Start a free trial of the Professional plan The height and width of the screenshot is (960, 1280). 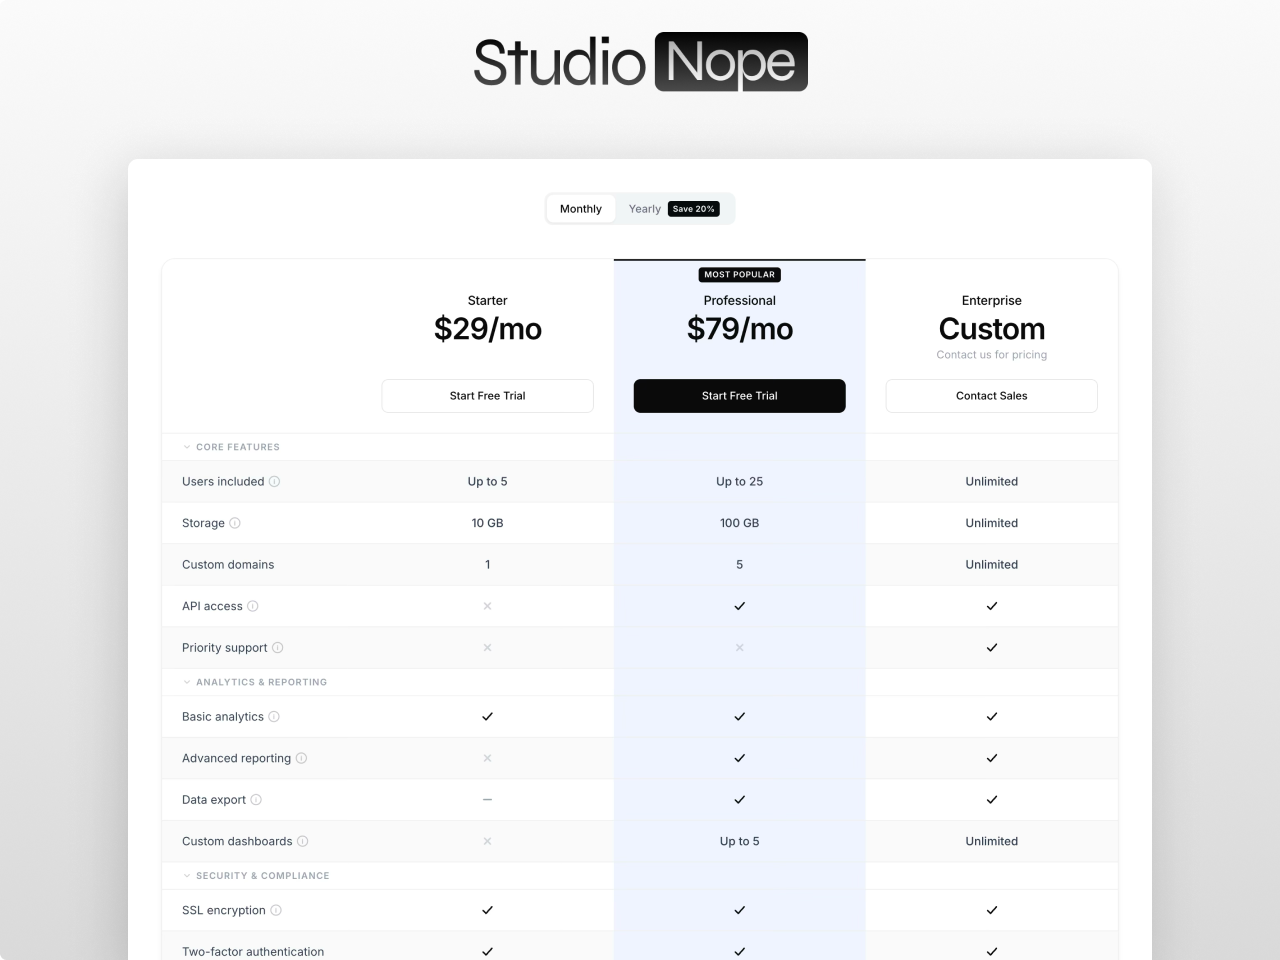click(739, 395)
